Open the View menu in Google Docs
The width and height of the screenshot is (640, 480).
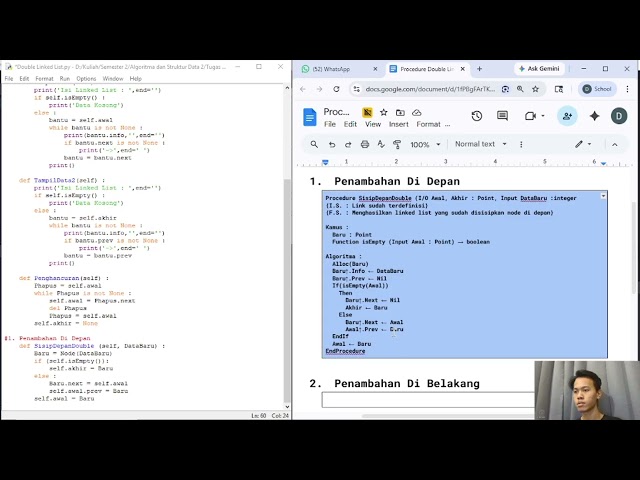(x=373, y=124)
